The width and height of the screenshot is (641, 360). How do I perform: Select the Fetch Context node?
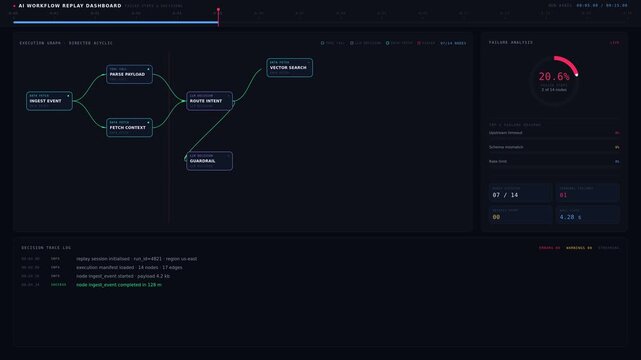130,127
